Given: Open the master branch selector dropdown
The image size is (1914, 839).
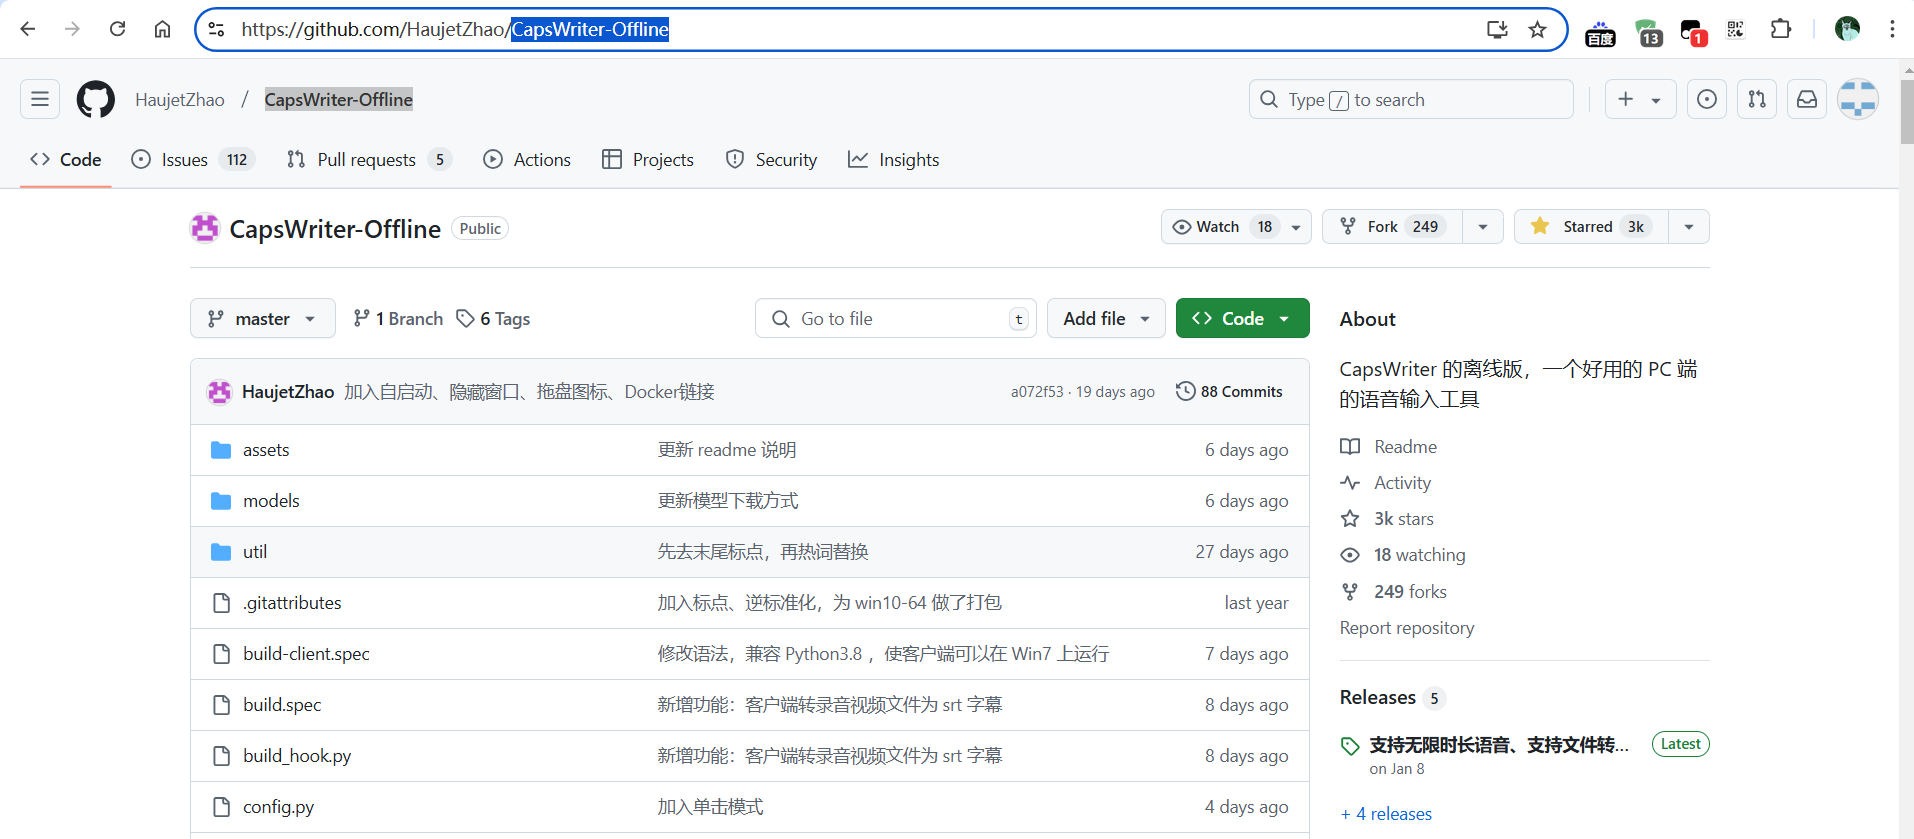Looking at the screenshot, I should tap(262, 318).
